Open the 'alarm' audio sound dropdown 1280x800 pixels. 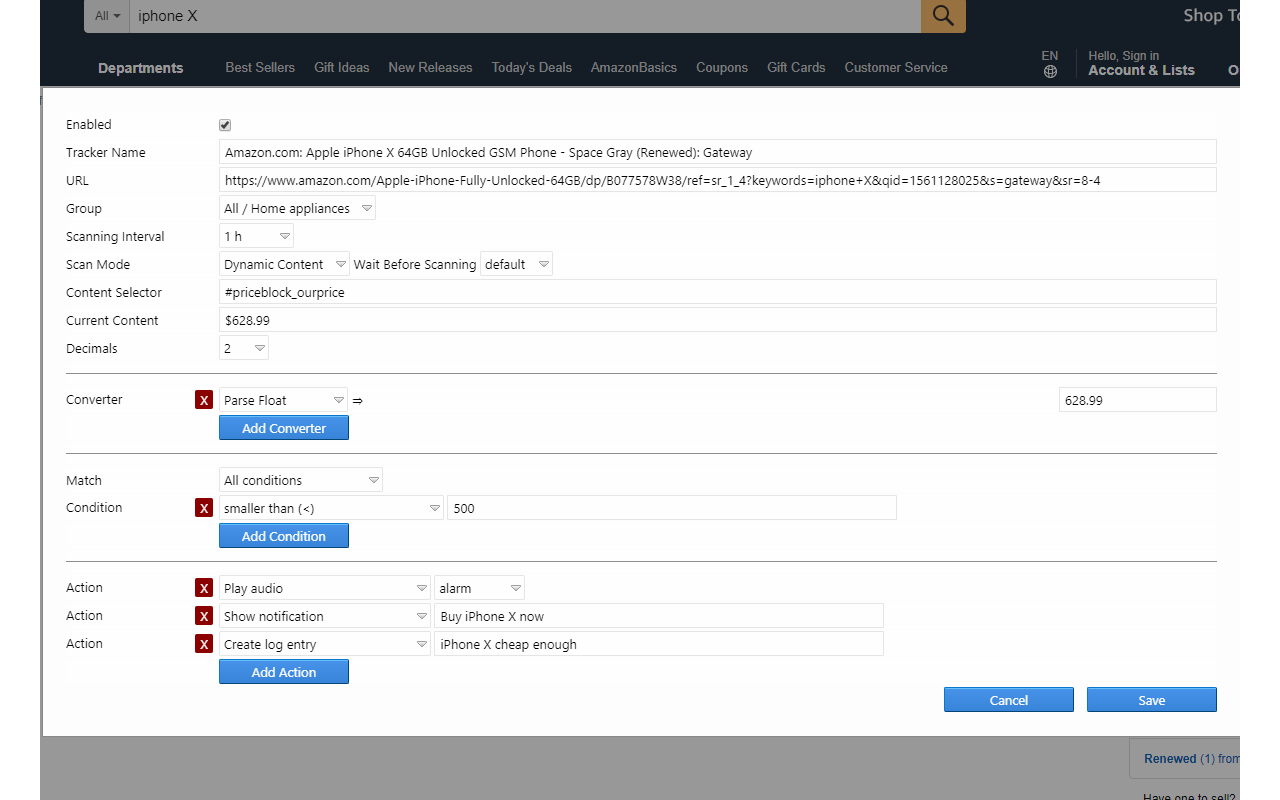click(x=479, y=588)
